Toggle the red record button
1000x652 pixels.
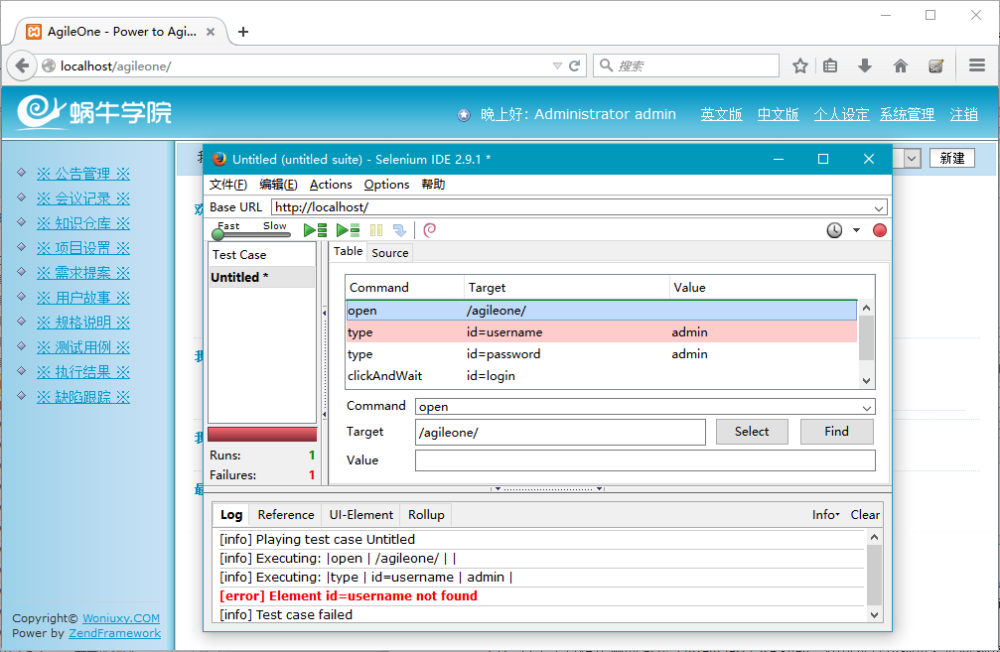(x=879, y=230)
